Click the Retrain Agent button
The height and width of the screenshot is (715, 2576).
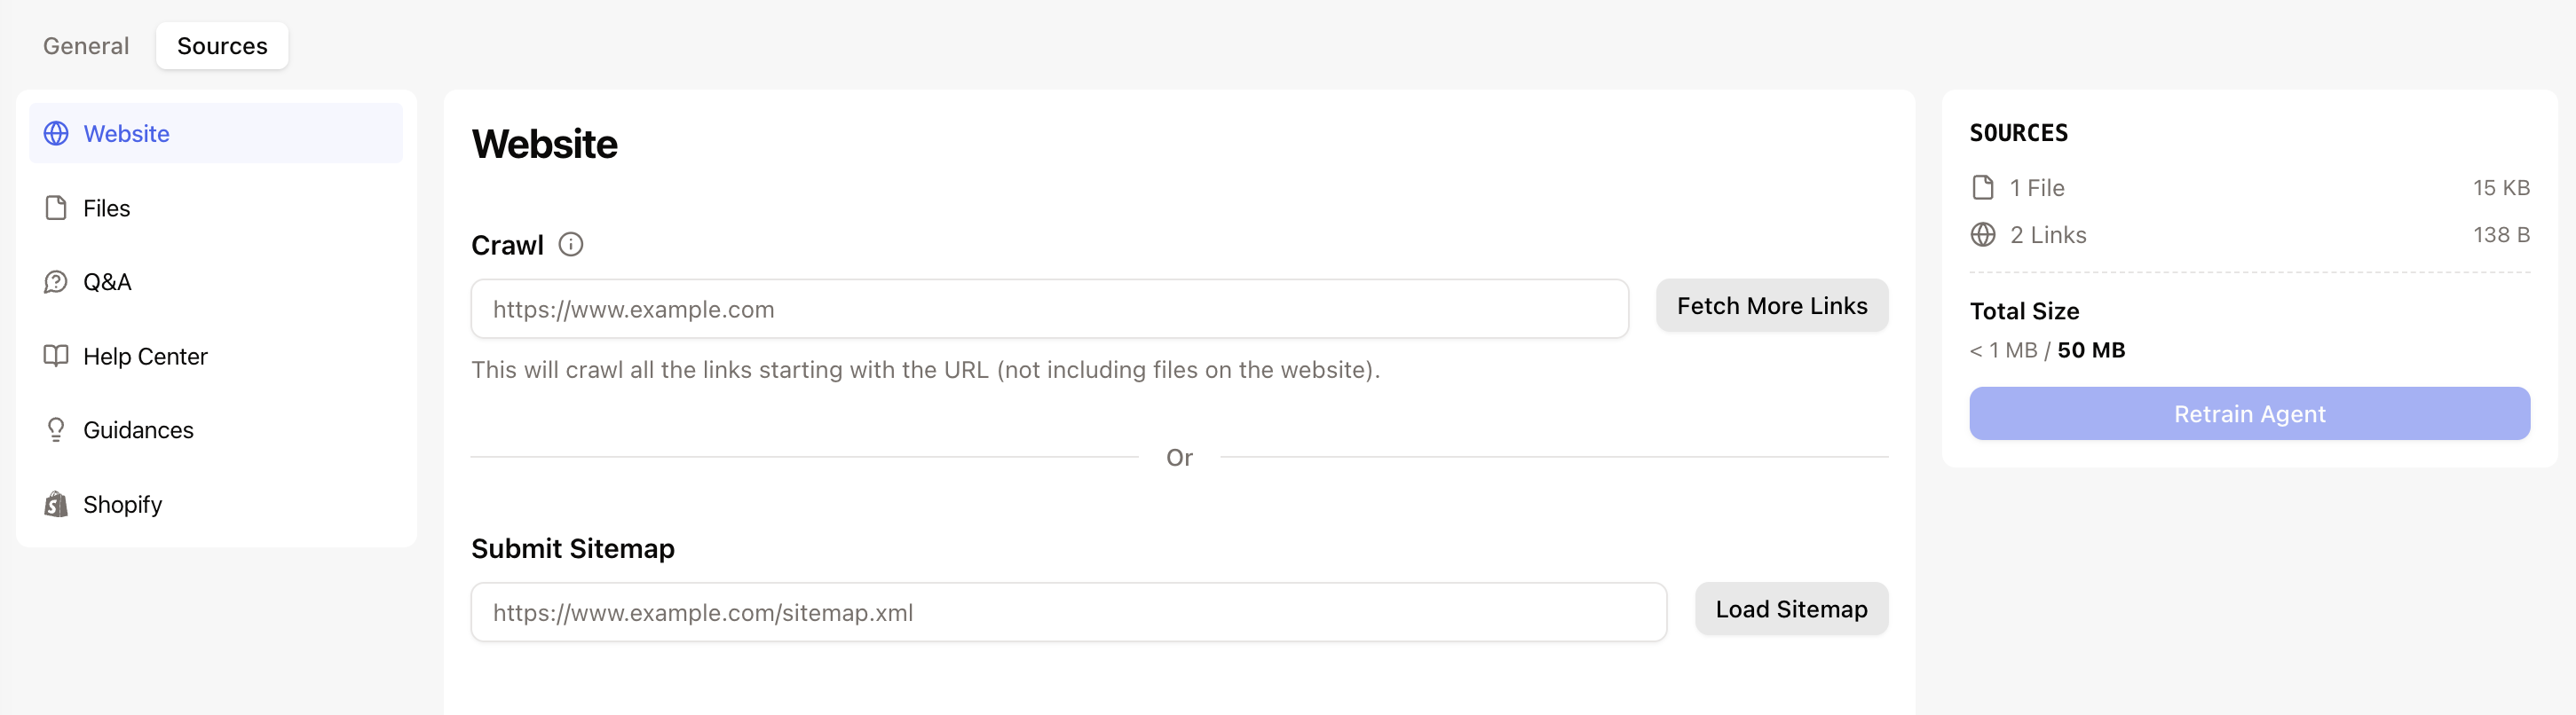coord(2249,414)
